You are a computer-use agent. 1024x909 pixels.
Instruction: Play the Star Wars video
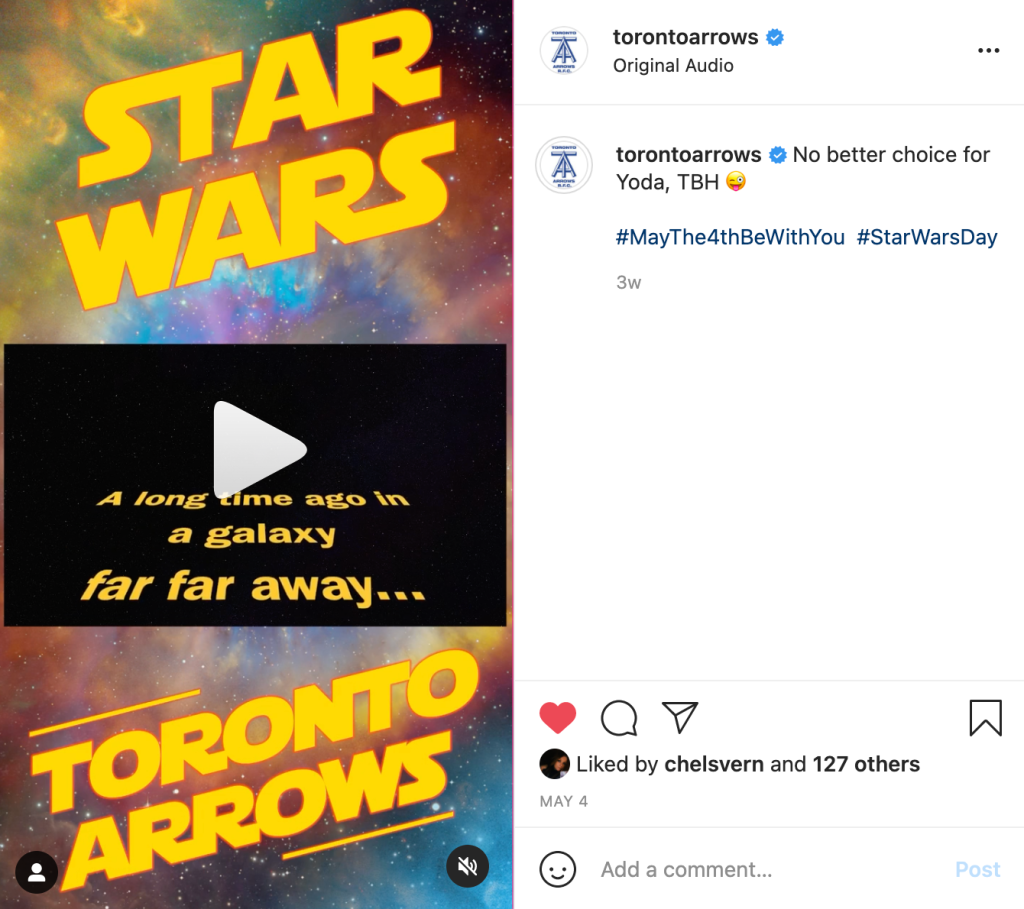point(259,449)
